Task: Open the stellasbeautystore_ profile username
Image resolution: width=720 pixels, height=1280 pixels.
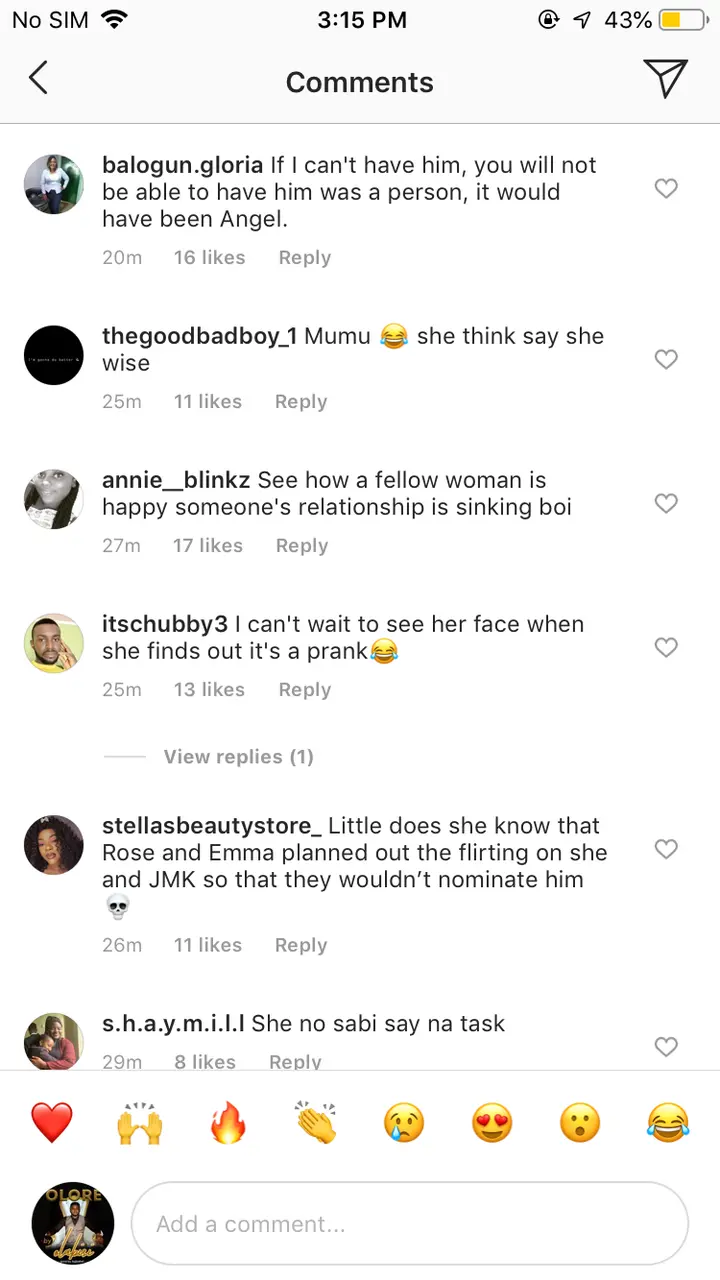Action: pos(212,826)
